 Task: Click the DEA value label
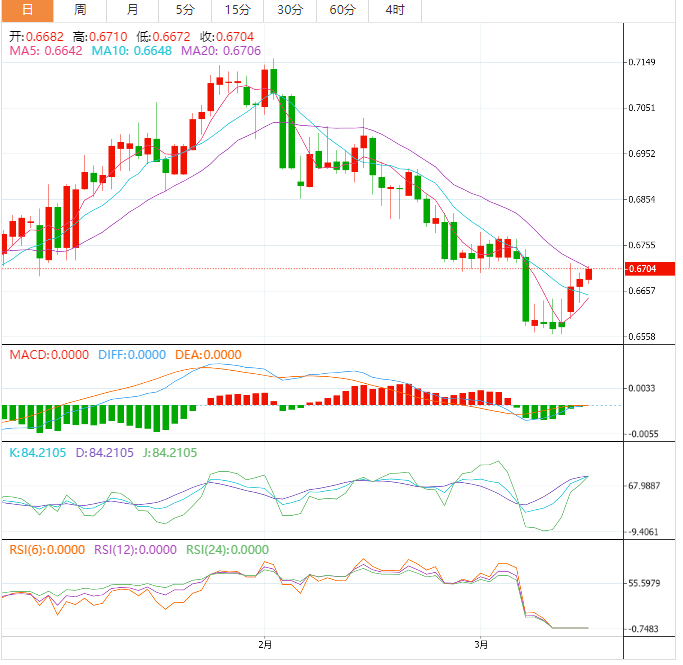tap(208, 355)
